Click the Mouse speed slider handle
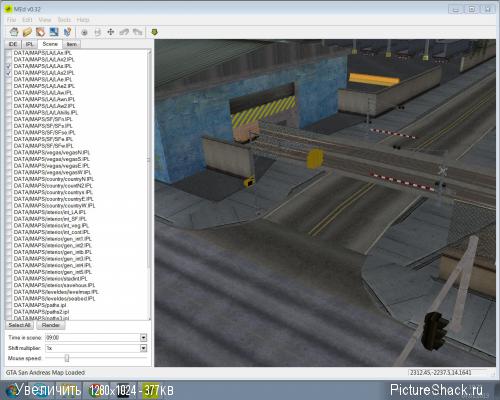The height and width of the screenshot is (400, 500). click(67, 358)
